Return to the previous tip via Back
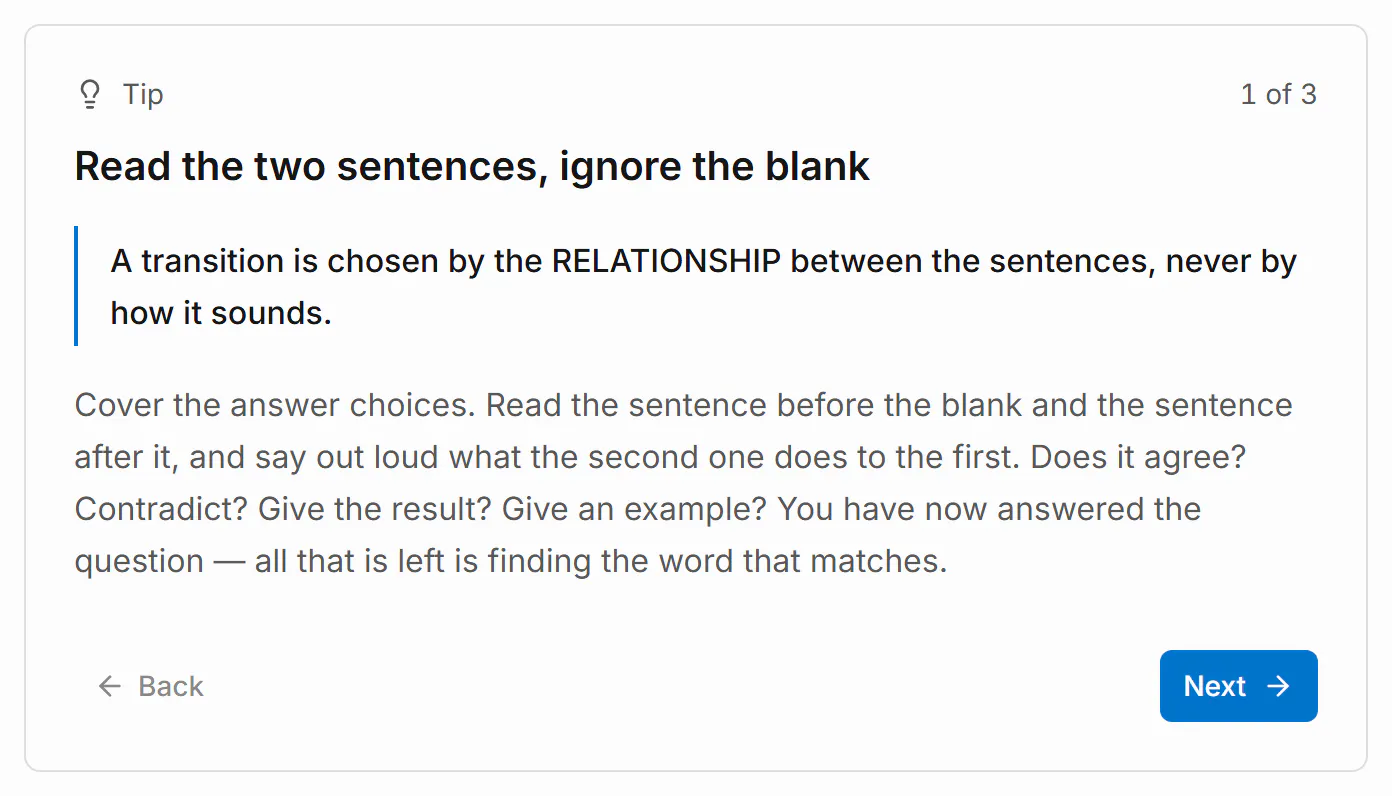This screenshot has width=1392, height=796. [x=151, y=686]
